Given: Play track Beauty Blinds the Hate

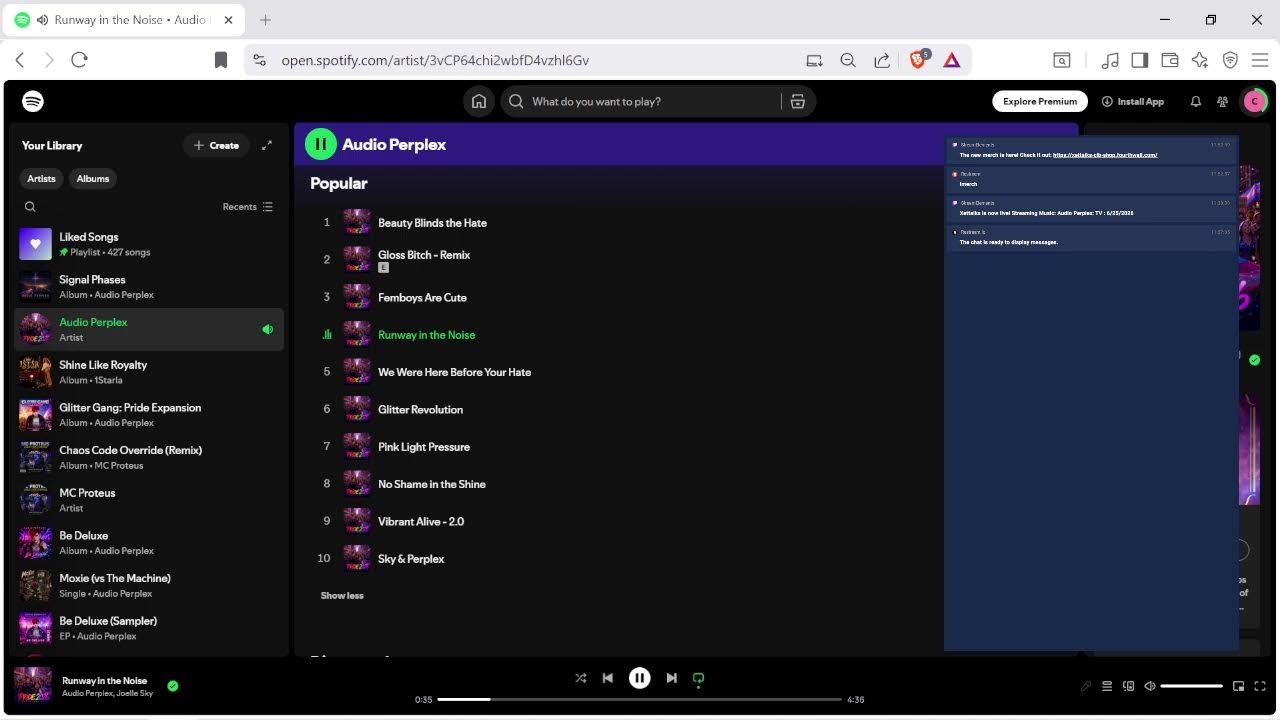Looking at the screenshot, I should coord(432,223).
